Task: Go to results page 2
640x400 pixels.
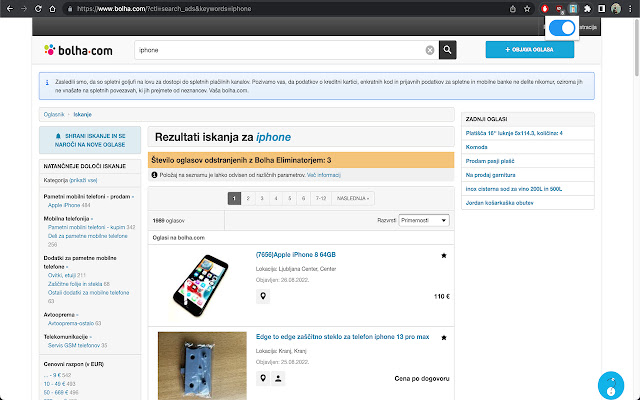Action: coord(248,198)
